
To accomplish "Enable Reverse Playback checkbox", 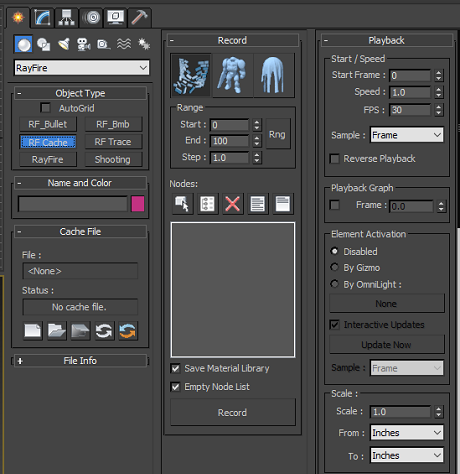I will click(334, 159).
